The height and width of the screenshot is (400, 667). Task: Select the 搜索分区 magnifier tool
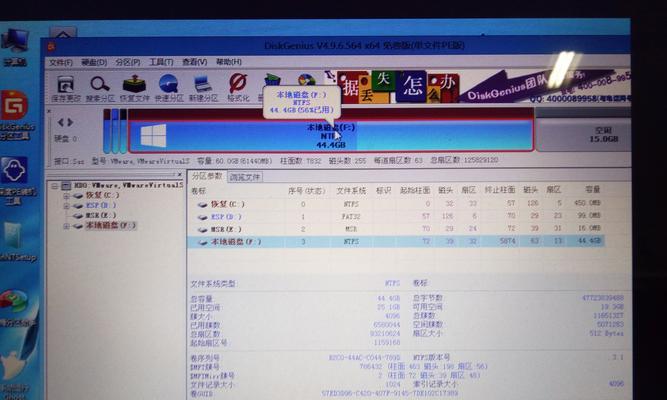(x=100, y=88)
